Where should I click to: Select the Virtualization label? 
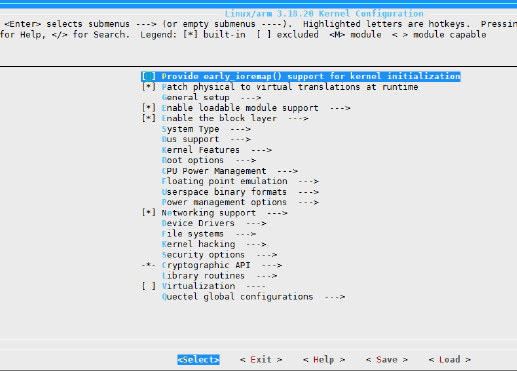pyautogui.click(x=198, y=286)
